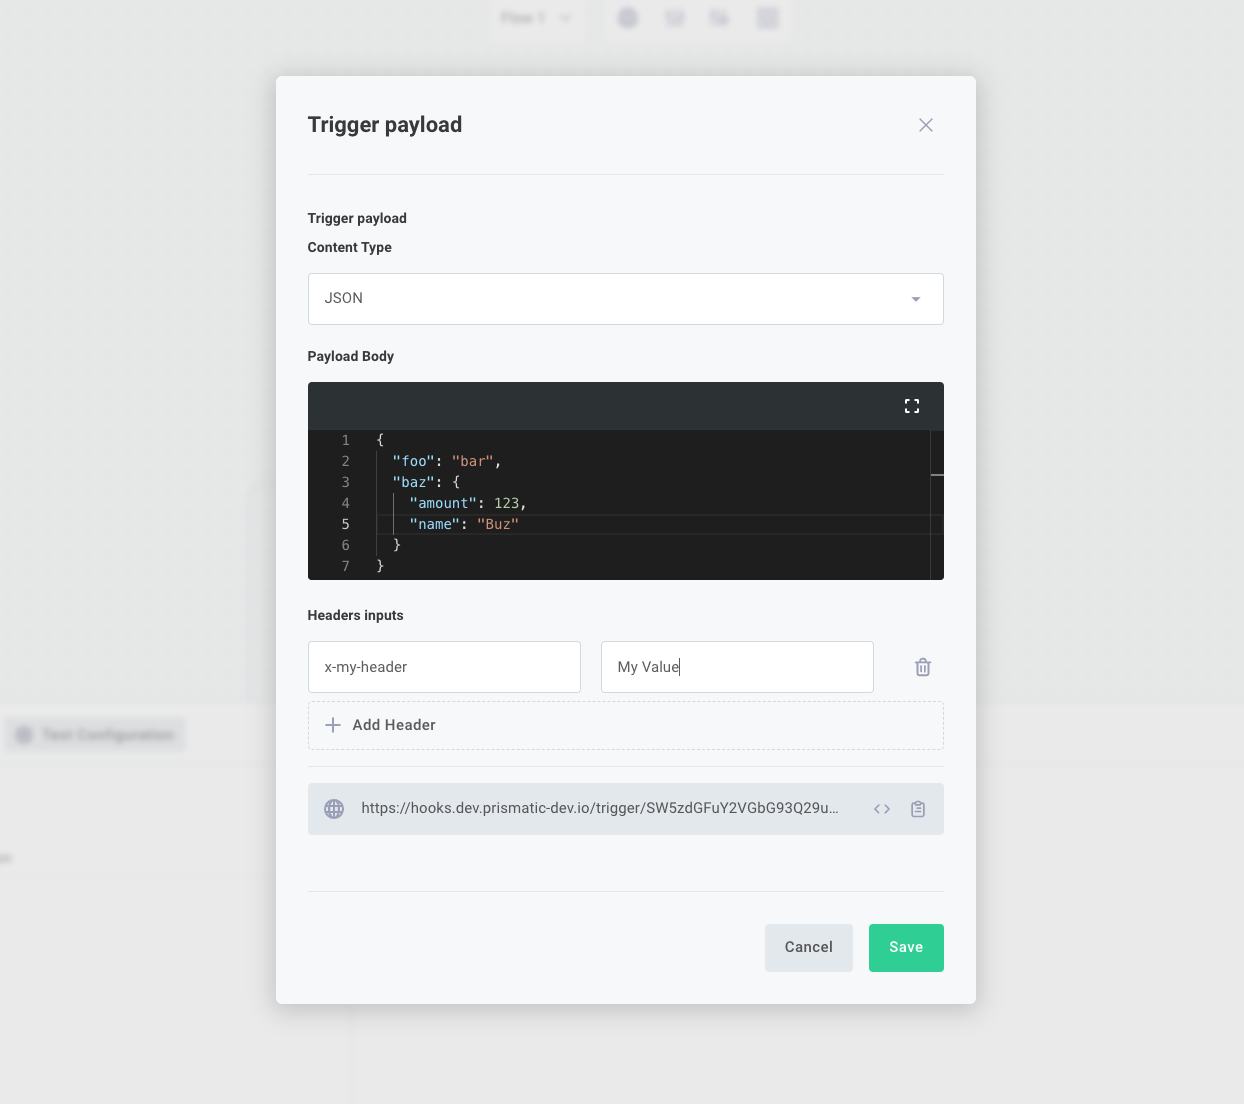Click the x-my-header input field
Viewport: 1244px width, 1104px height.
point(444,667)
